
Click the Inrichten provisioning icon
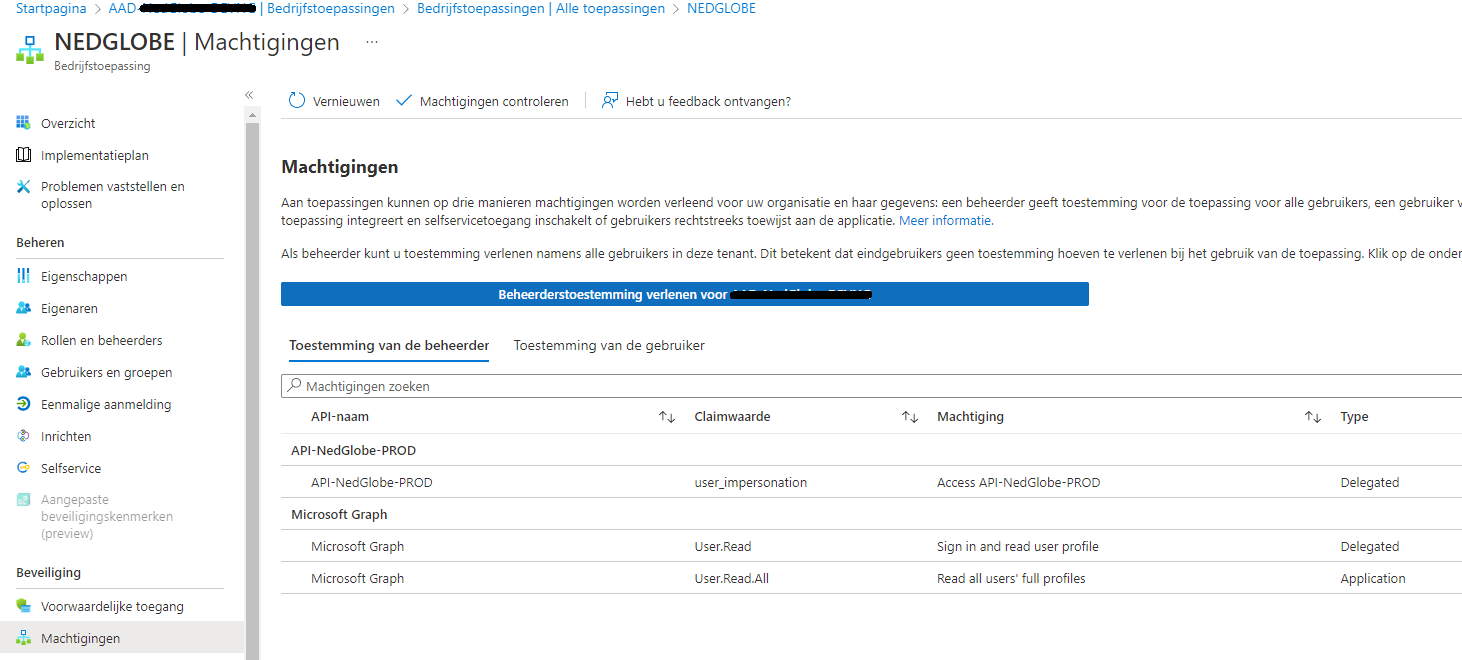(x=24, y=436)
